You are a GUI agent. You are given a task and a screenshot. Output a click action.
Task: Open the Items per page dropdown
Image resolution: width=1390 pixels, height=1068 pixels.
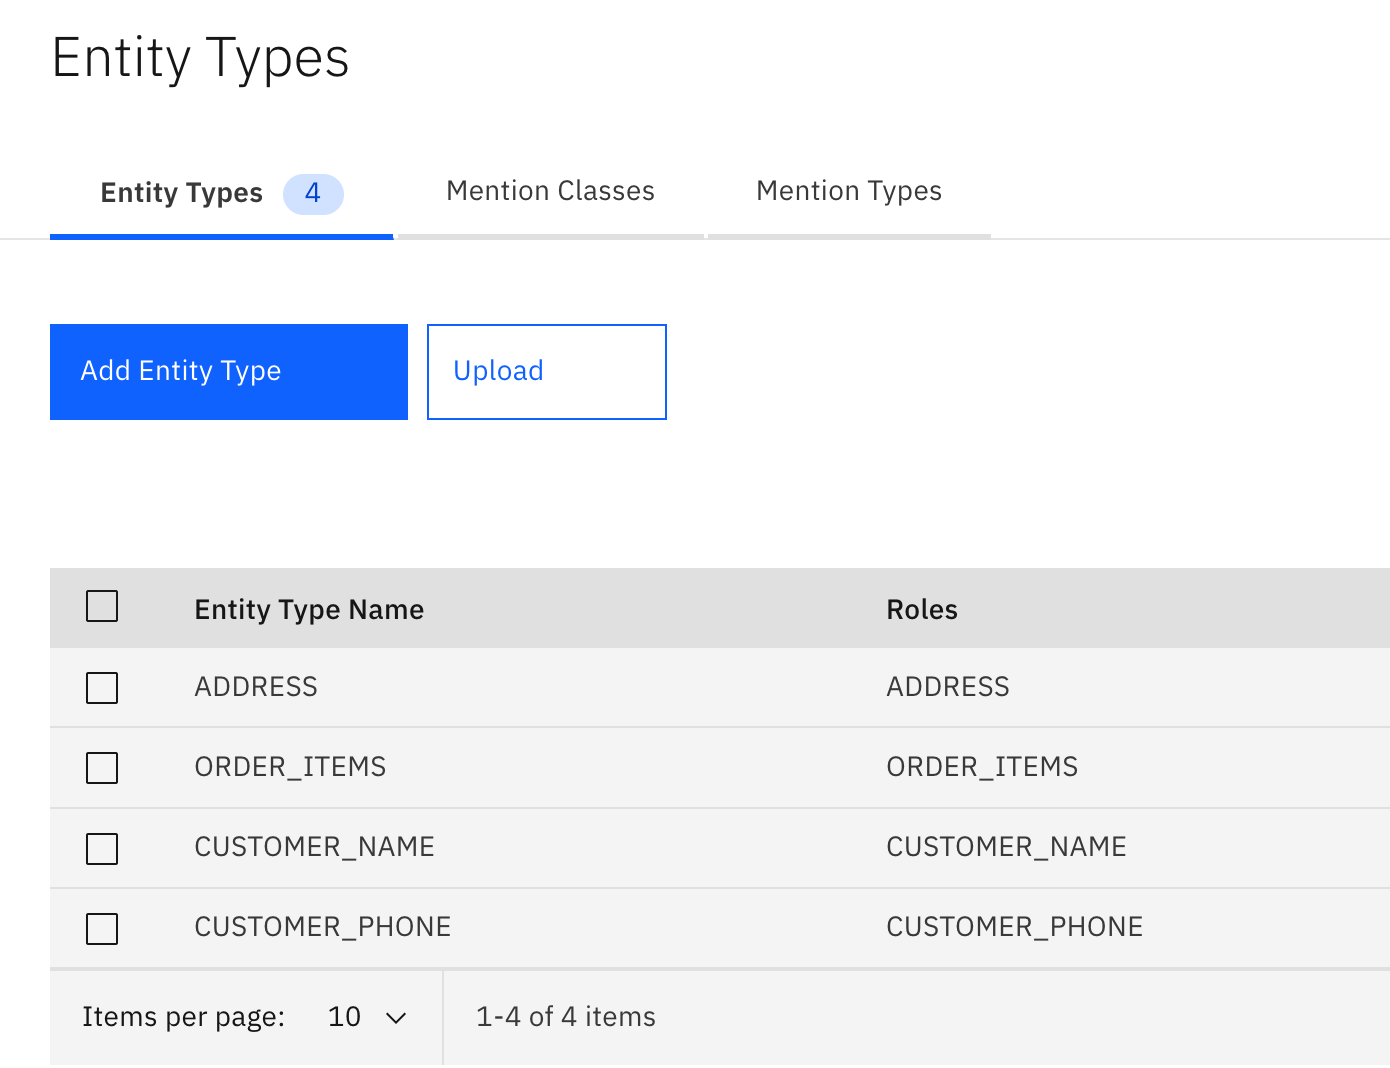(367, 1017)
